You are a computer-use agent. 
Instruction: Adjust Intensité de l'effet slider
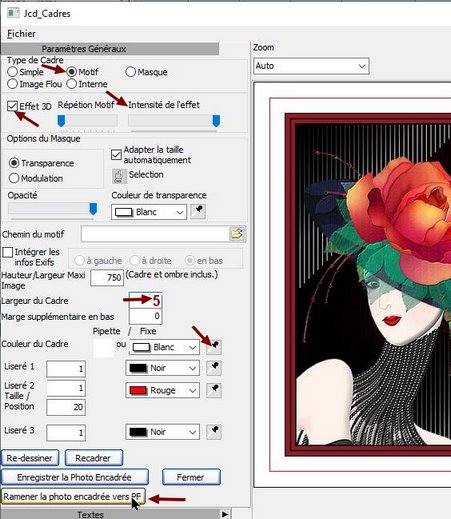(x=174, y=121)
